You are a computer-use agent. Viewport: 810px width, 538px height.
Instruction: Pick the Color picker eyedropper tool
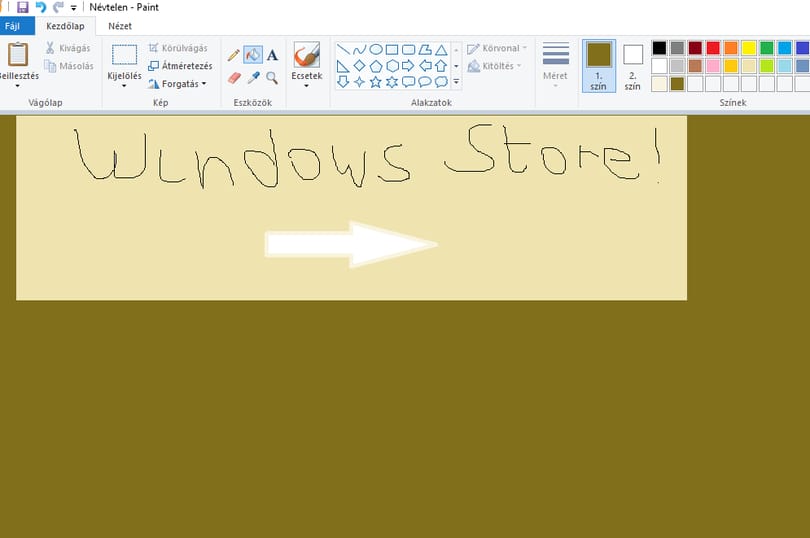(x=253, y=78)
